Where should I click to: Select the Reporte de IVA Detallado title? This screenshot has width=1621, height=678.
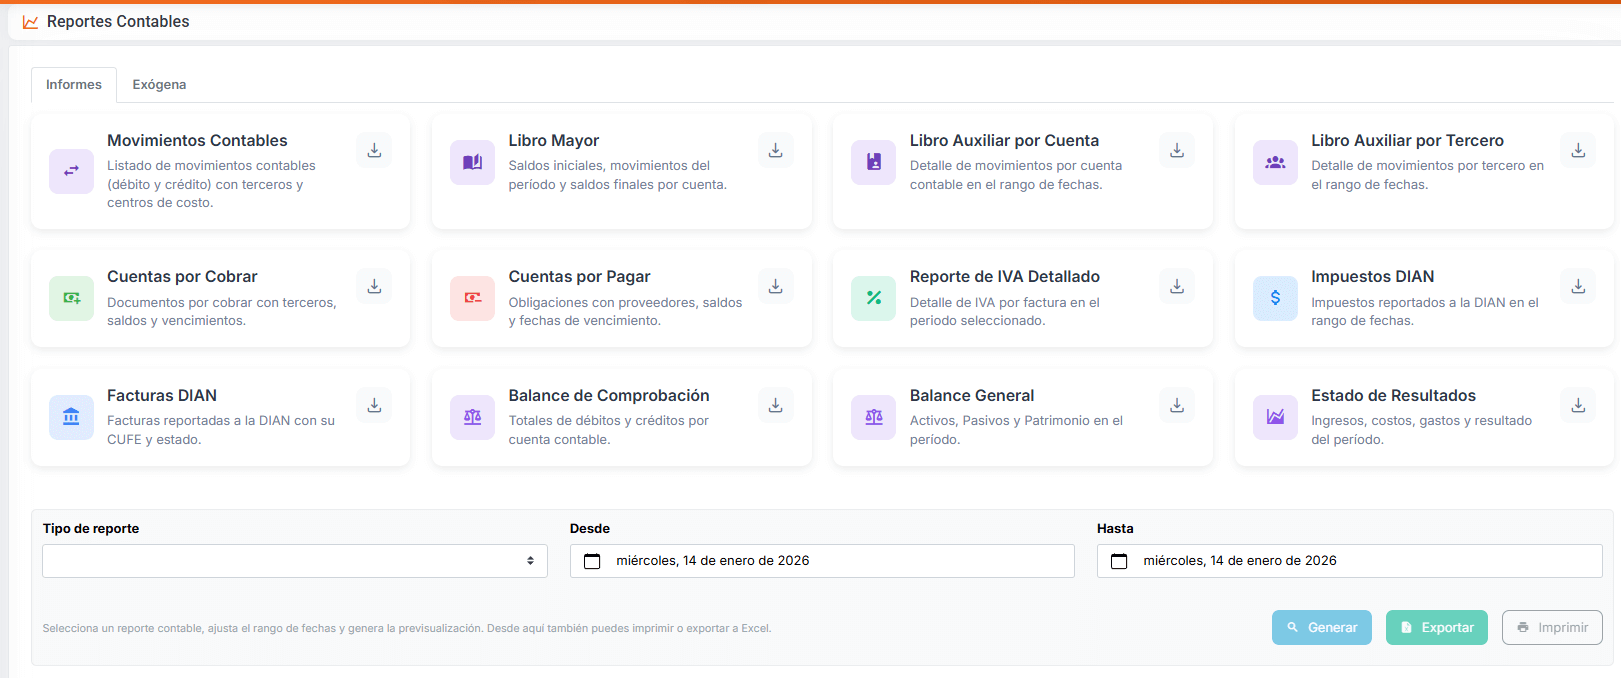(x=1005, y=277)
